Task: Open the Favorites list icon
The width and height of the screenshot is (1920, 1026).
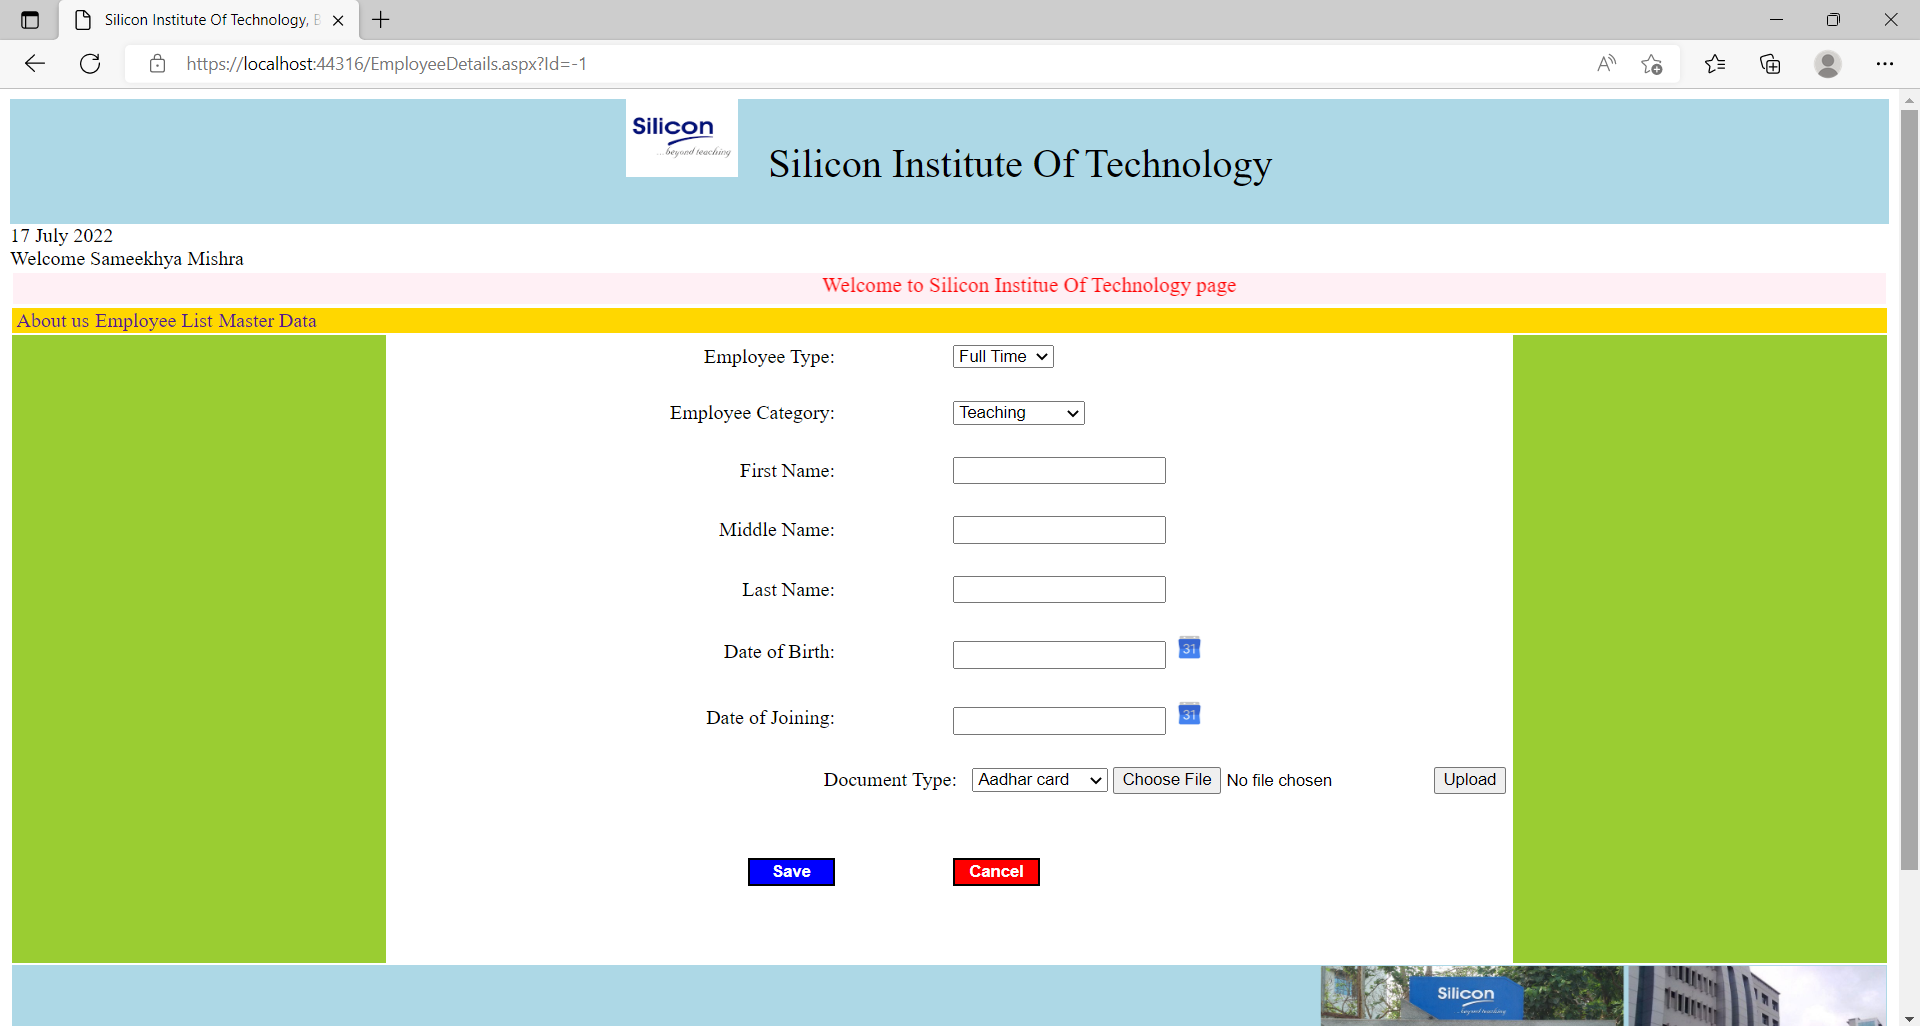Action: coord(1715,64)
